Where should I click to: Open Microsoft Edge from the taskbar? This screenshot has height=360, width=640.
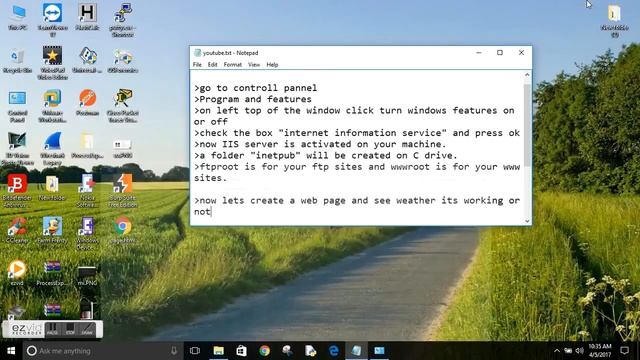coord(333,351)
